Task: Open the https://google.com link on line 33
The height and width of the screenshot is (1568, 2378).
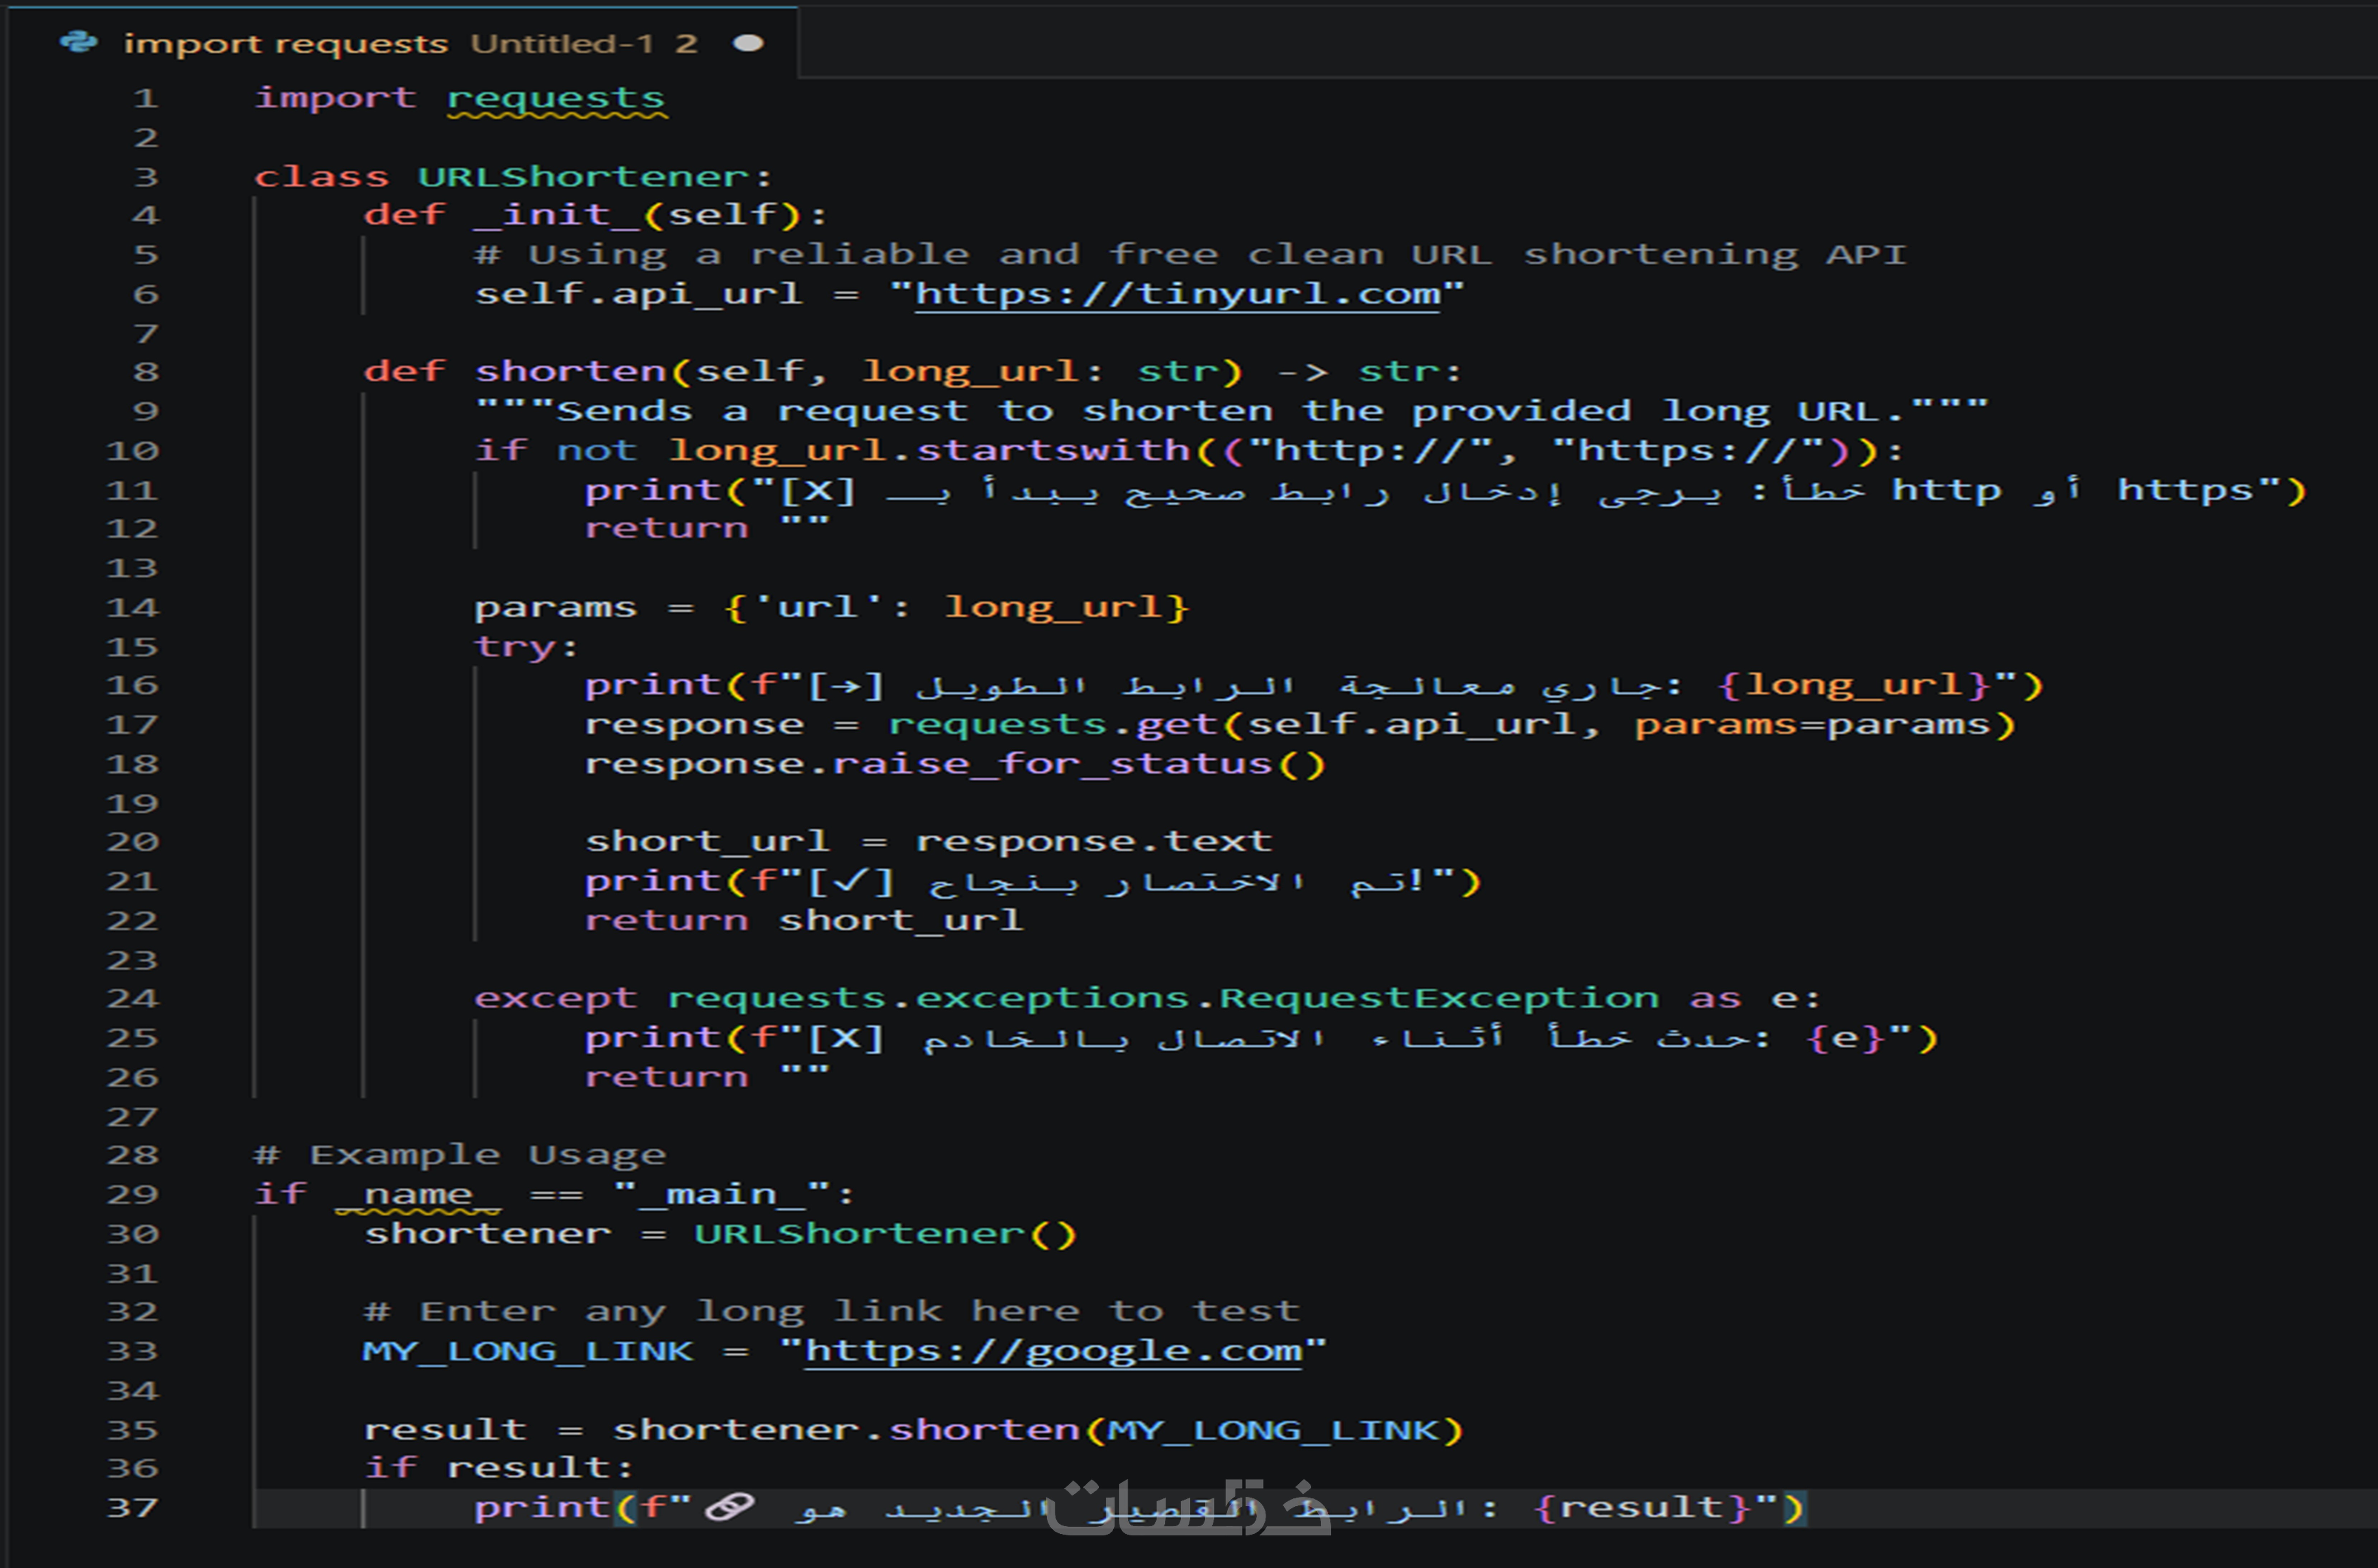Action: pyautogui.click(x=1053, y=1351)
